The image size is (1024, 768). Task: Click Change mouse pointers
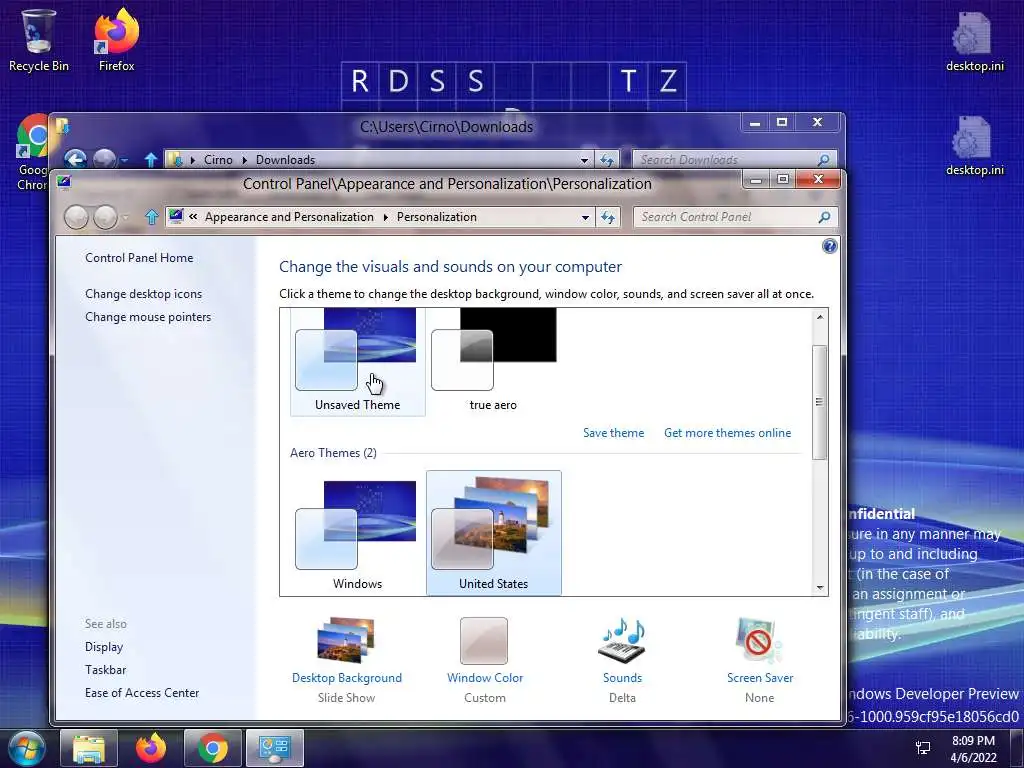tap(148, 317)
